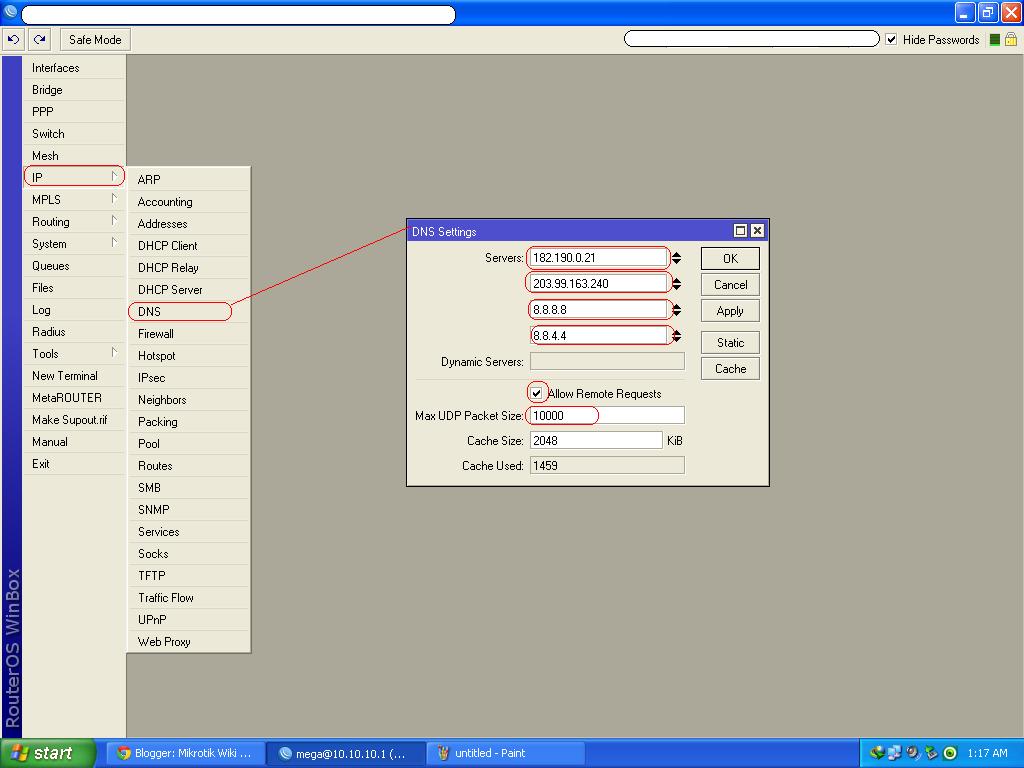The height and width of the screenshot is (768, 1024).
Task: Click the server field containing 8.8.8.8
Action: (600, 310)
